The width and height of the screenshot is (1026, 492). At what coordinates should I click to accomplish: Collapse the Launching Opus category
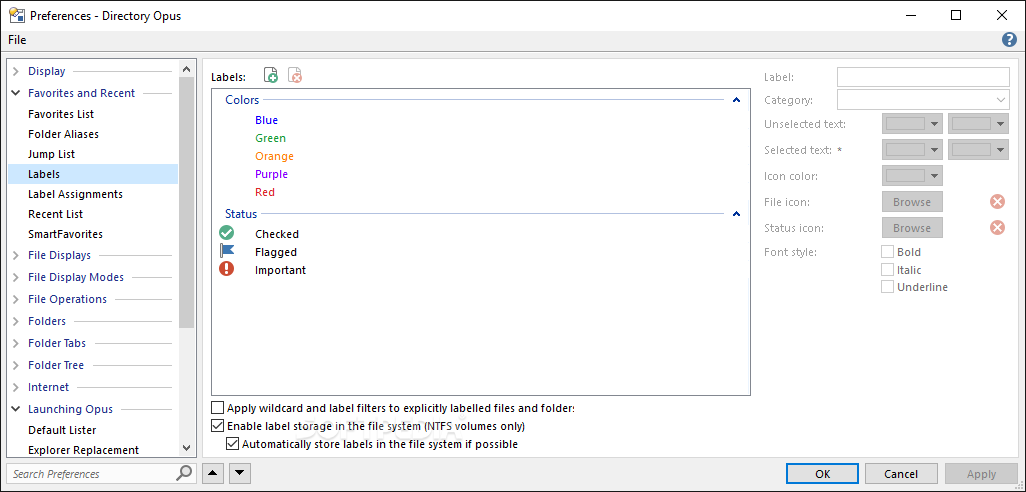16,409
